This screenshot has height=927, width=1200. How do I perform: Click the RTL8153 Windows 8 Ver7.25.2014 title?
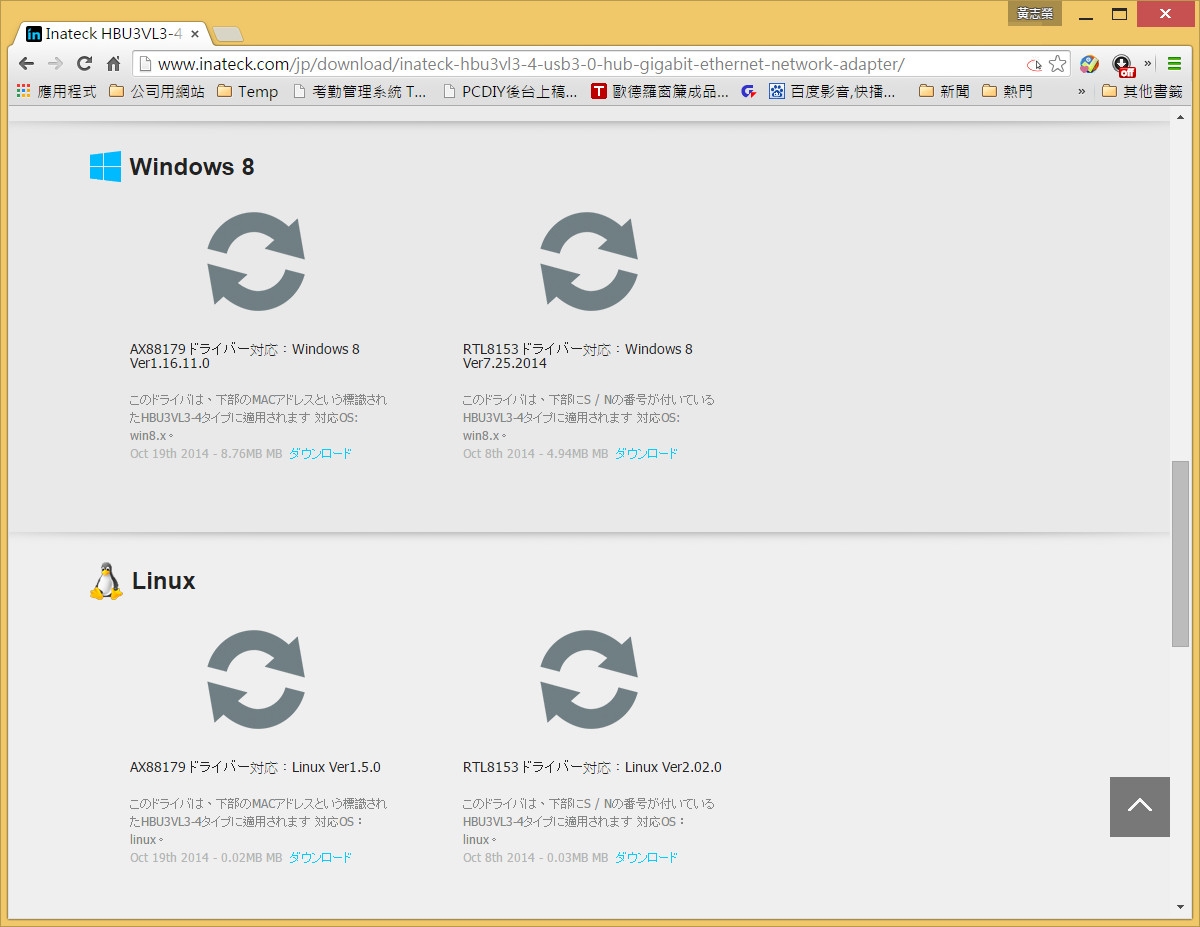[578, 356]
